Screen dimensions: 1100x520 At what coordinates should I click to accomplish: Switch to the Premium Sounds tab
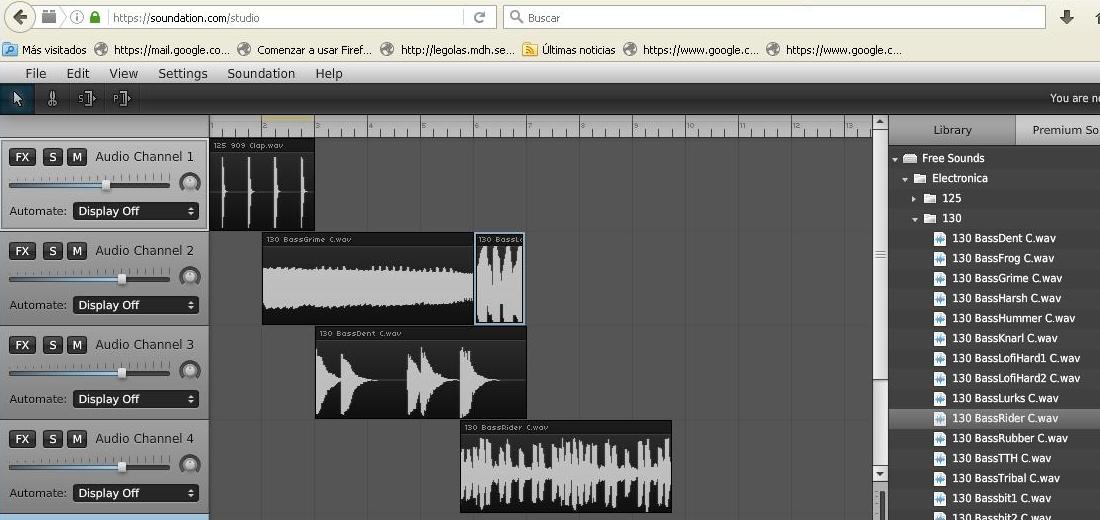(x=1058, y=130)
